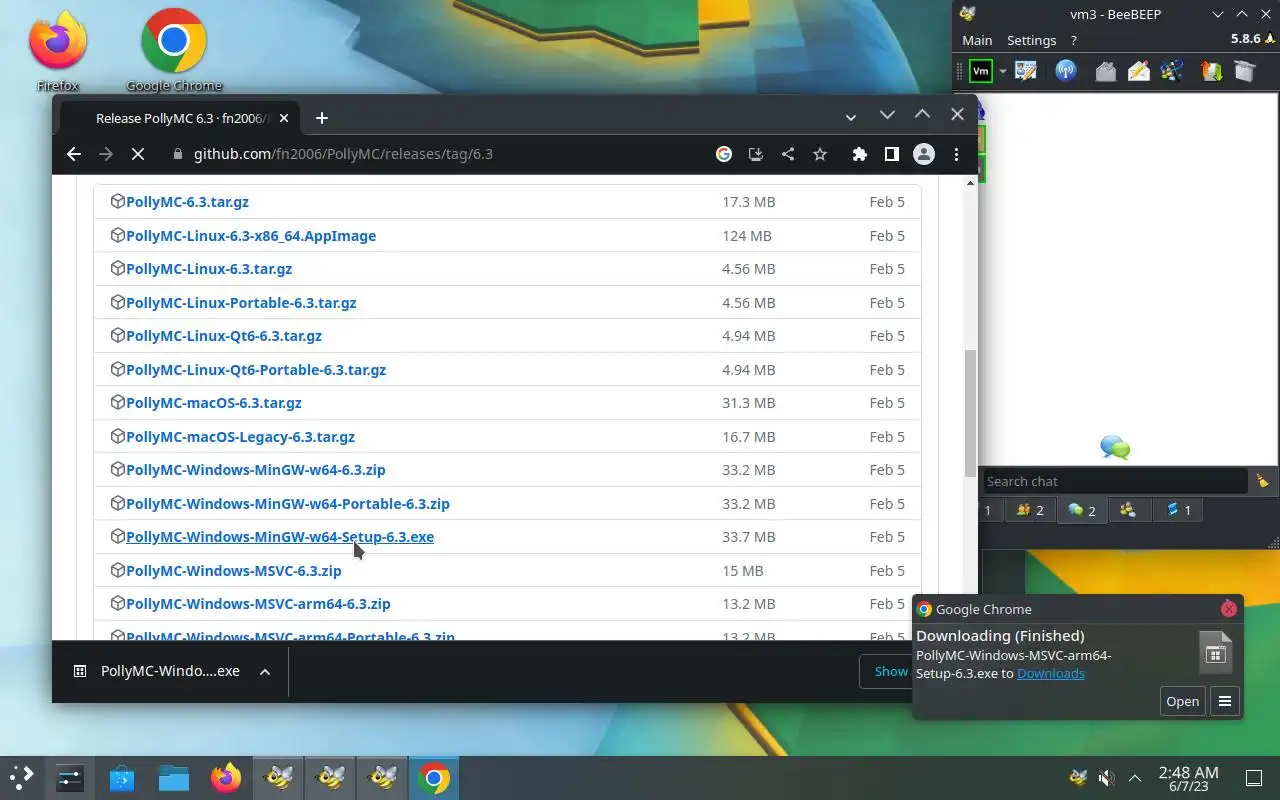
Task: Stop loading the GitHub page
Action: click(x=138, y=154)
